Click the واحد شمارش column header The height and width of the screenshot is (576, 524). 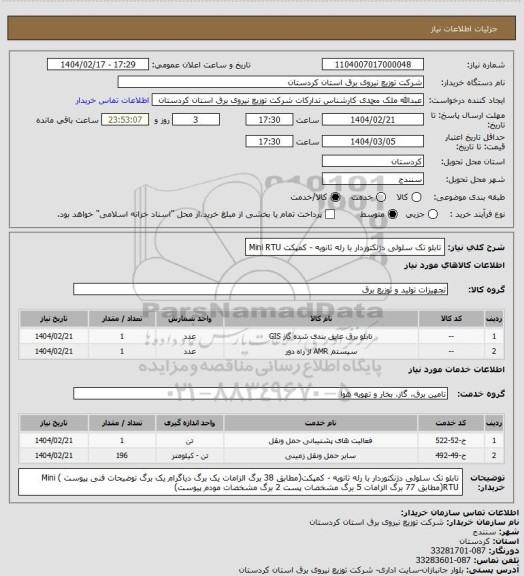pyautogui.click(x=190, y=319)
